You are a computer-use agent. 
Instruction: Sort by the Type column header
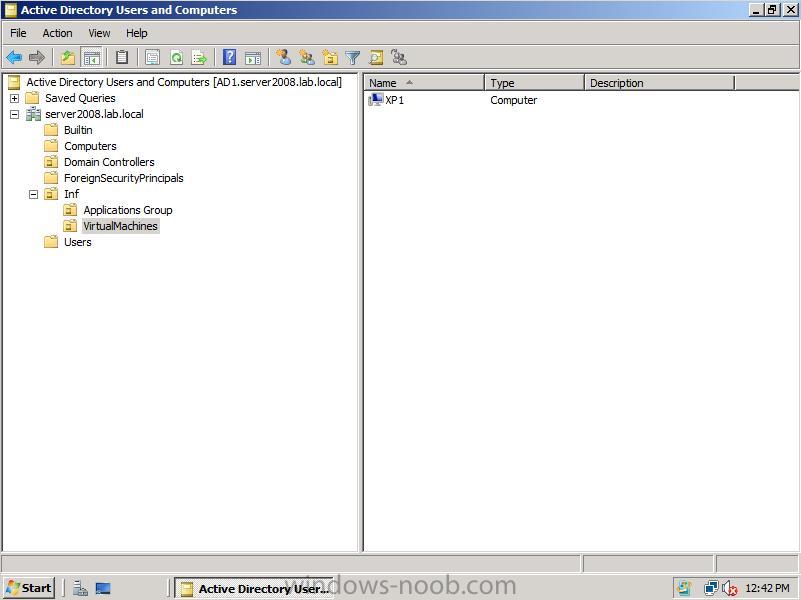(534, 83)
